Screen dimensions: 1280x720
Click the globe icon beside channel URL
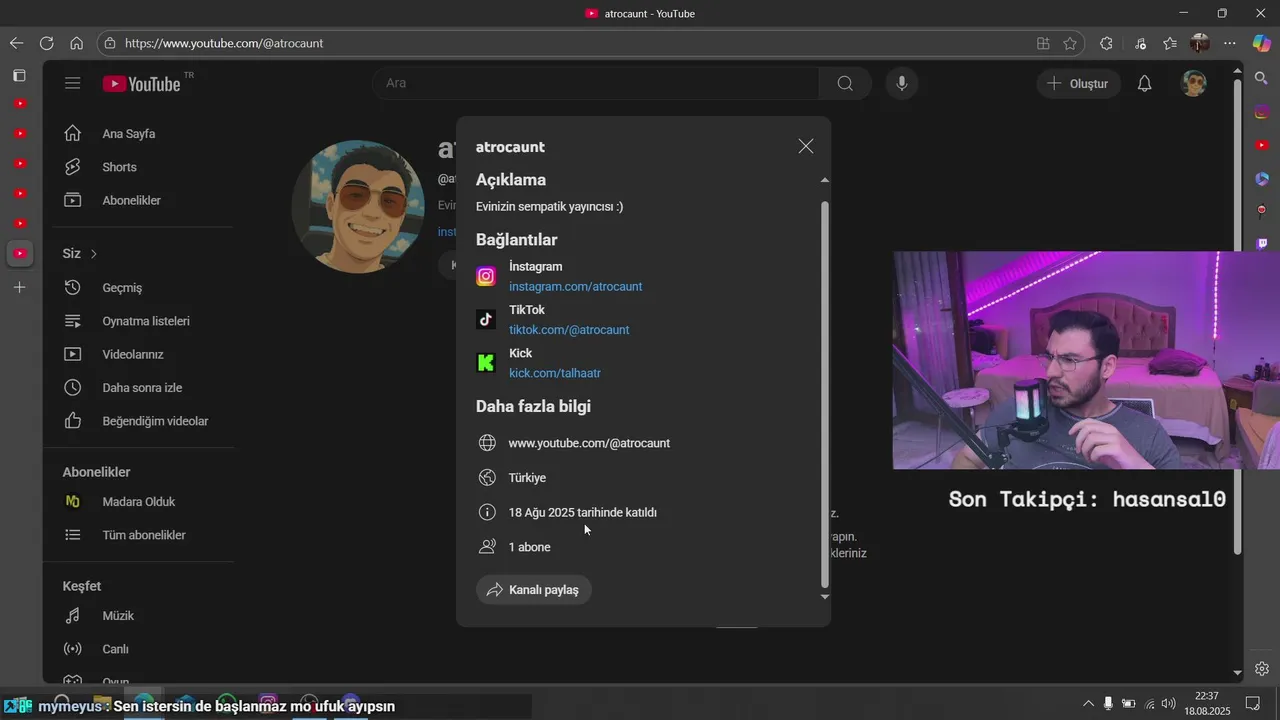click(487, 443)
